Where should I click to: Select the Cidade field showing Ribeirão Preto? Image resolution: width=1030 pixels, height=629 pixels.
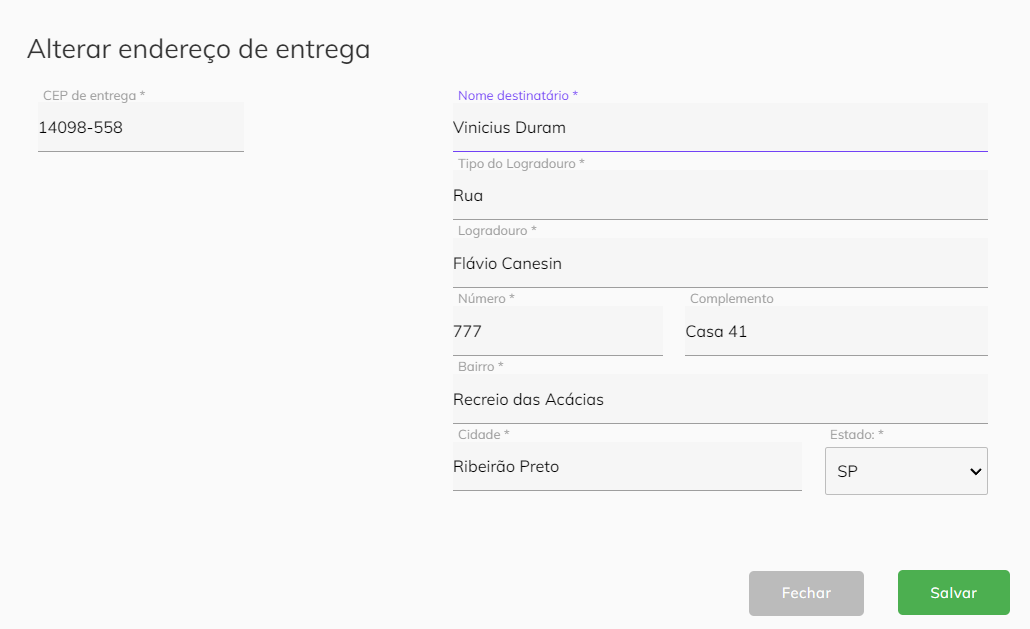coord(627,466)
